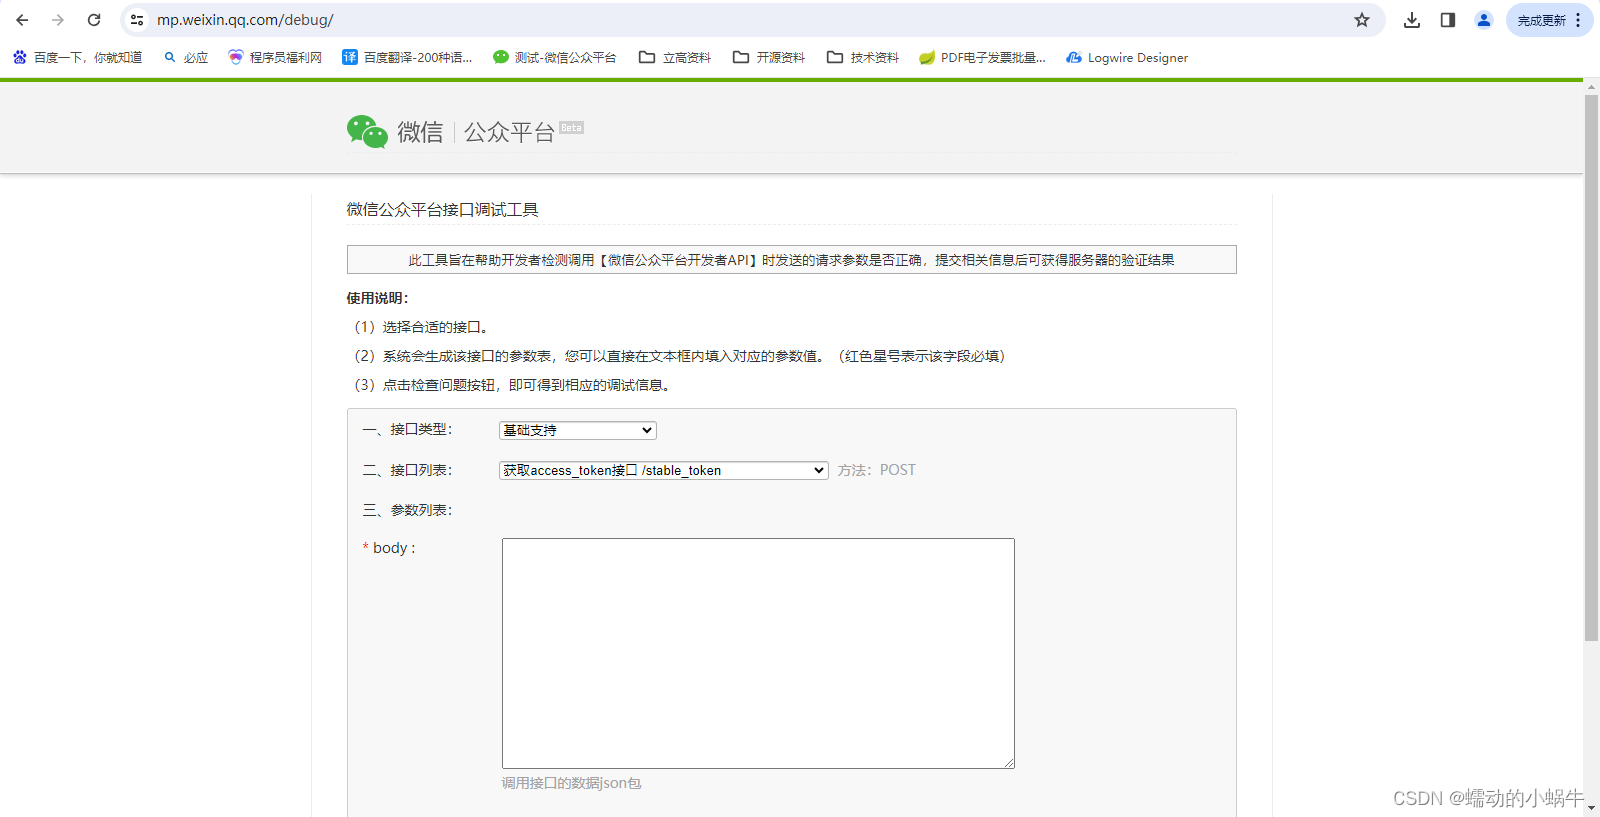
Task: Open the 开源资料 bookmark folder
Action: (x=769, y=58)
